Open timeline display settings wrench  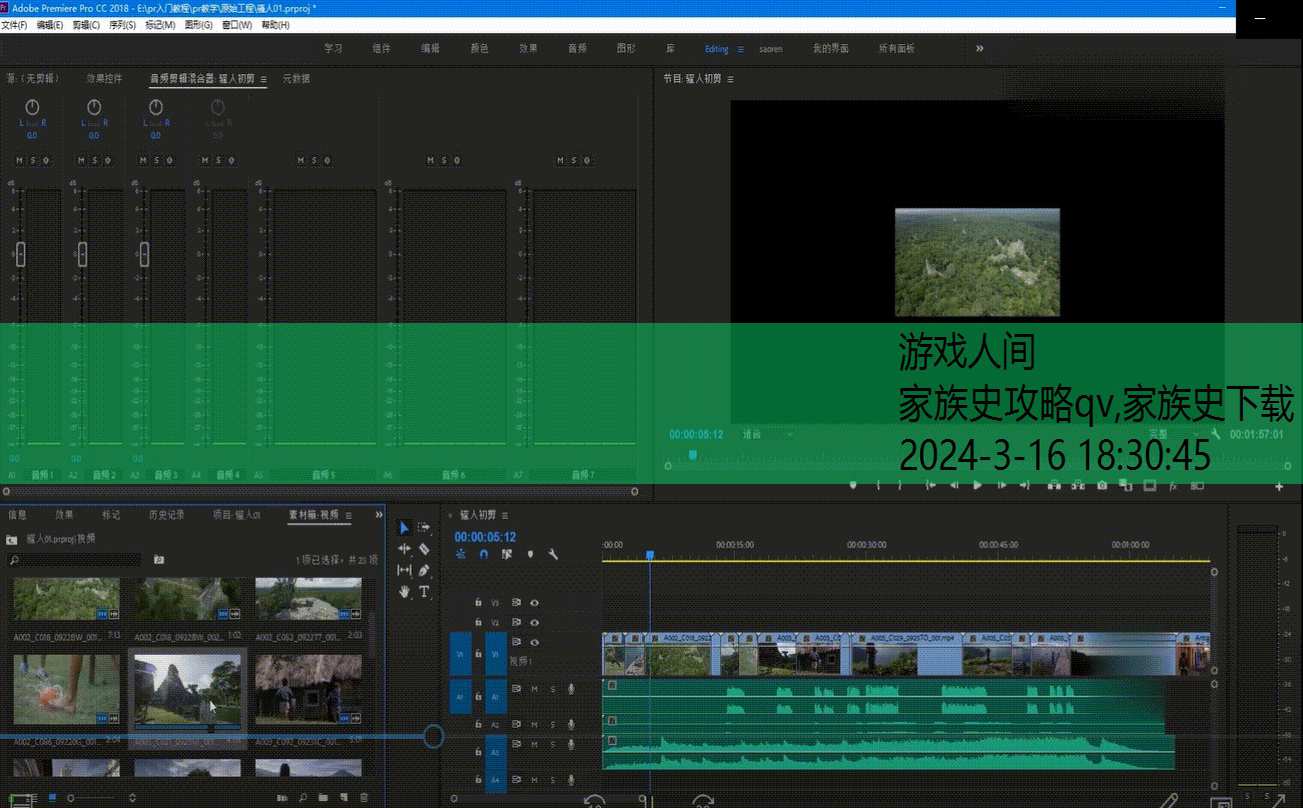(553, 554)
